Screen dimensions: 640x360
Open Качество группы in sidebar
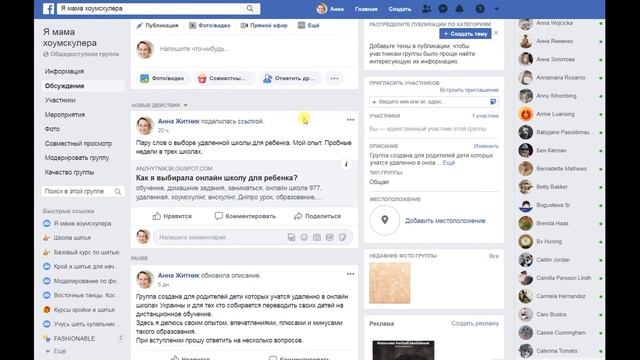69,172
